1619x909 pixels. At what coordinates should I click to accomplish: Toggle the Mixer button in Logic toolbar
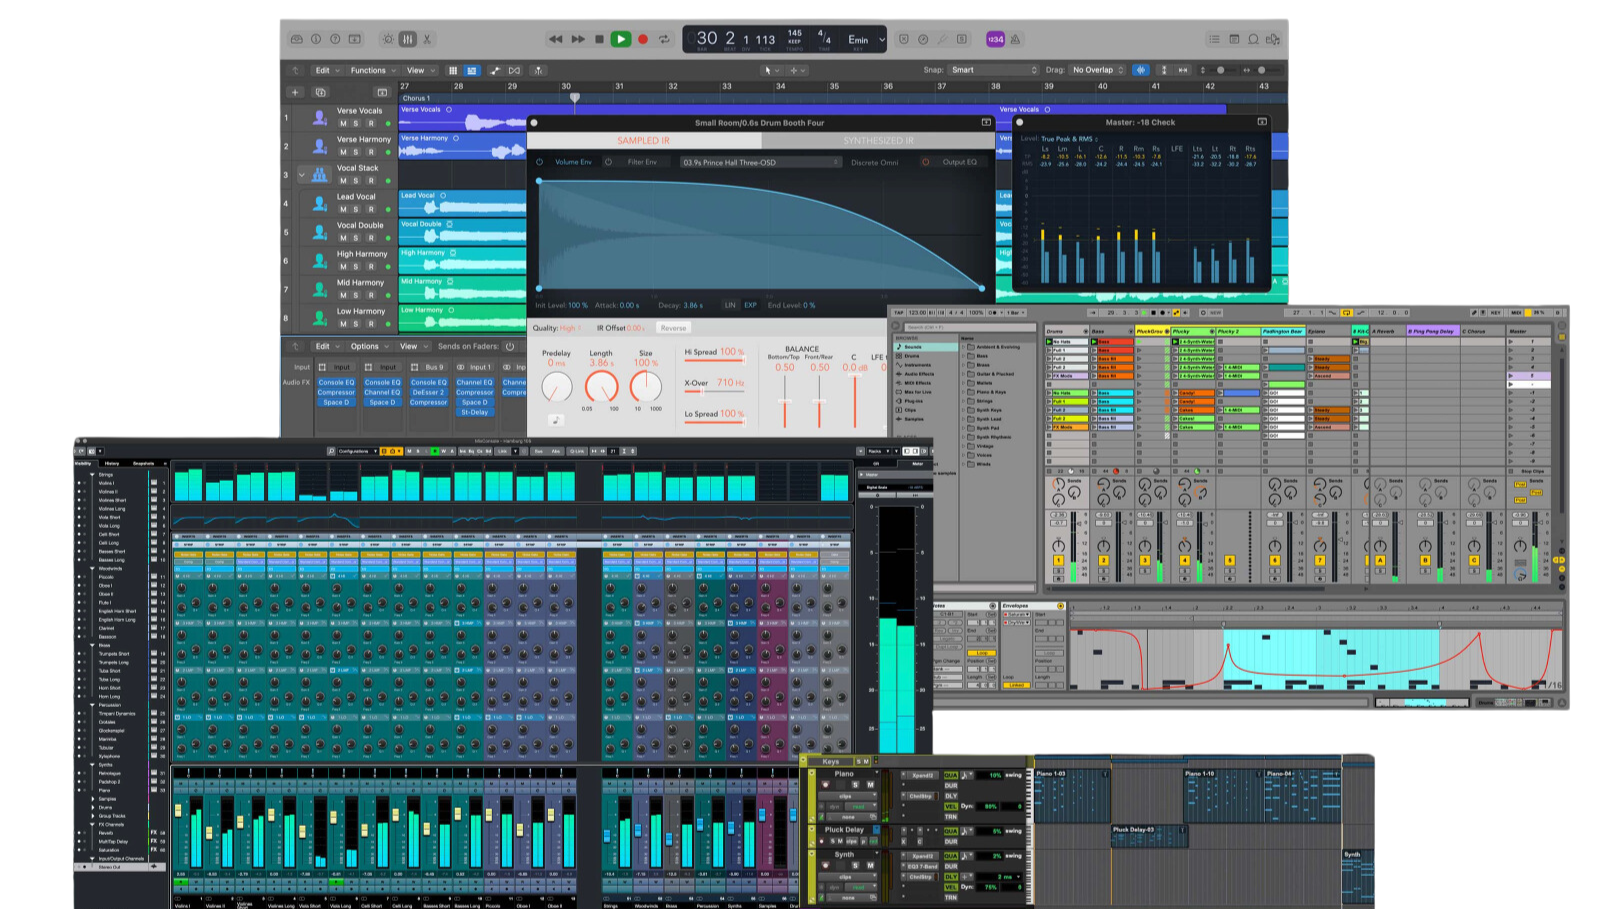click(x=408, y=39)
